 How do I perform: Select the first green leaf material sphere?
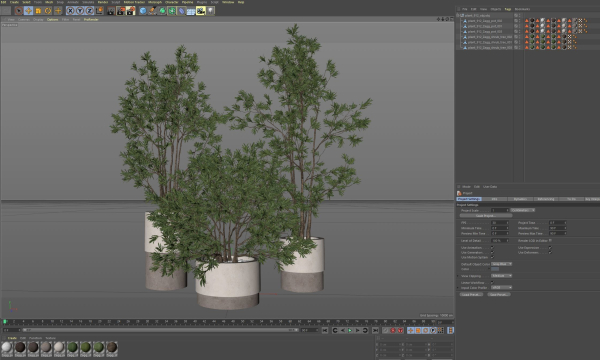click(72, 348)
